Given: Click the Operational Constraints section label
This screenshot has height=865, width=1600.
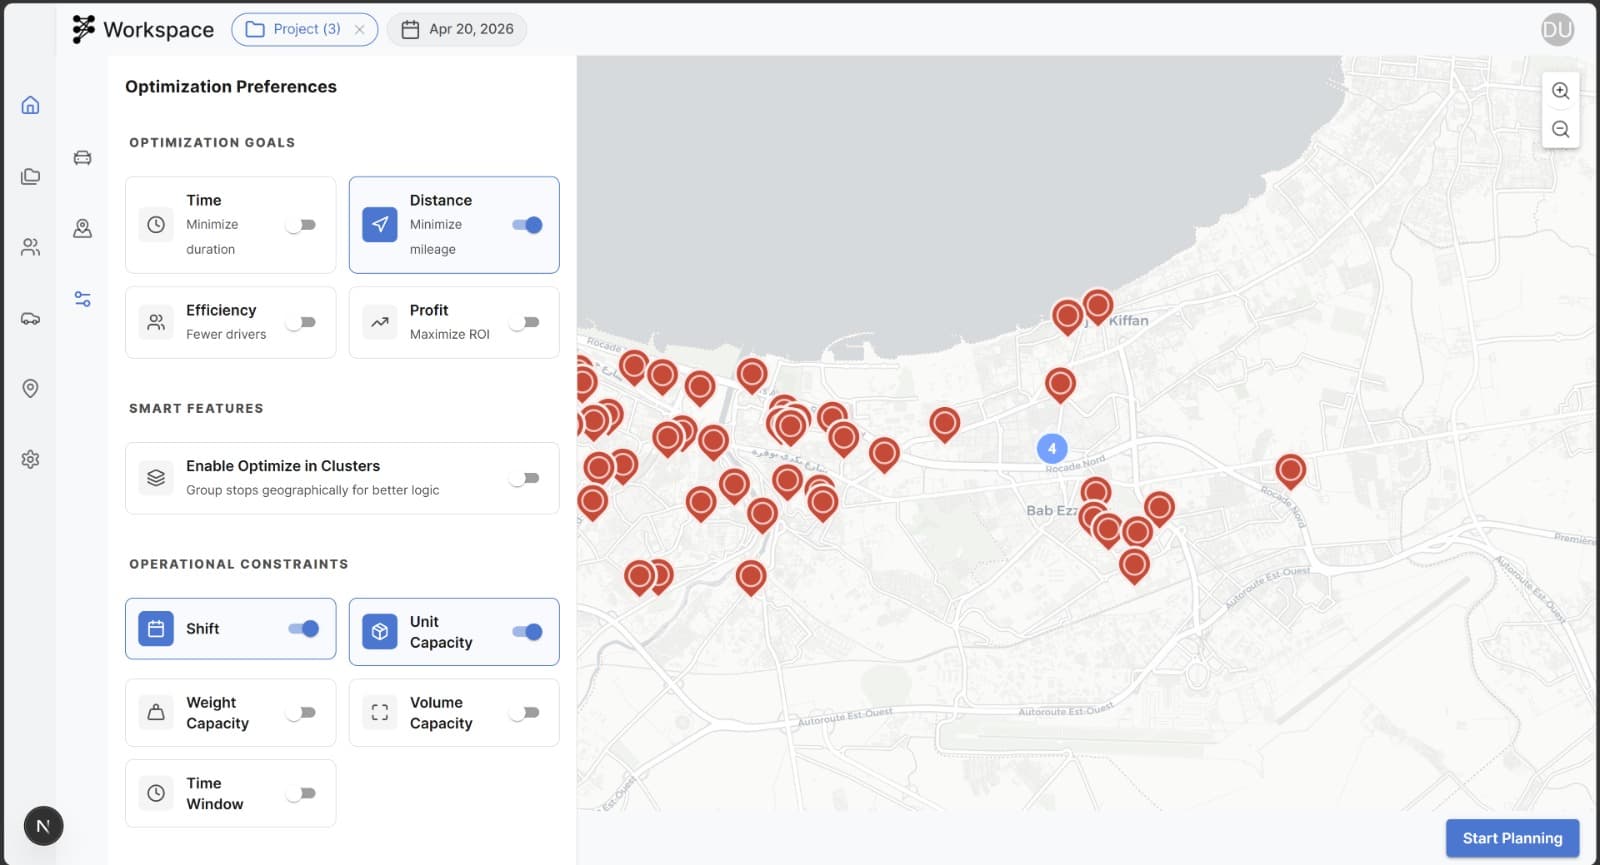Looking at the screenshot, I should click(239, 564).
